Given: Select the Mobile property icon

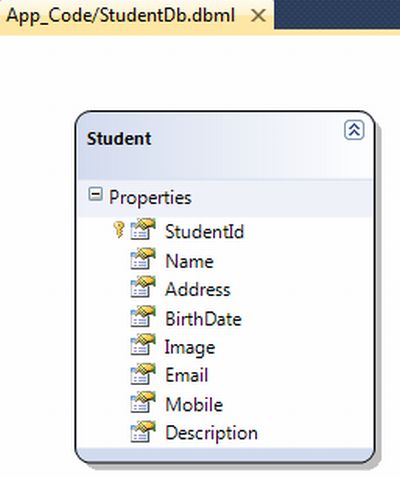Looking at the screenshot, I should click(x=143, y=402).
